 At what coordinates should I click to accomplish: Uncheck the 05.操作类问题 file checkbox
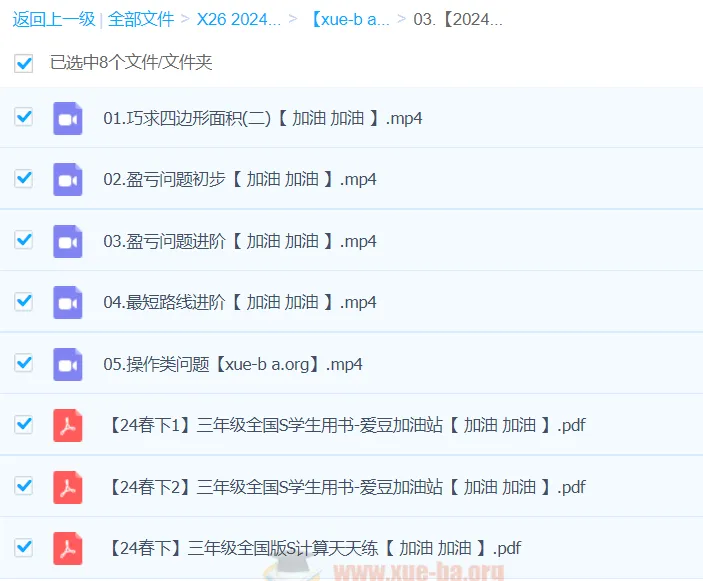pos(24,363)
